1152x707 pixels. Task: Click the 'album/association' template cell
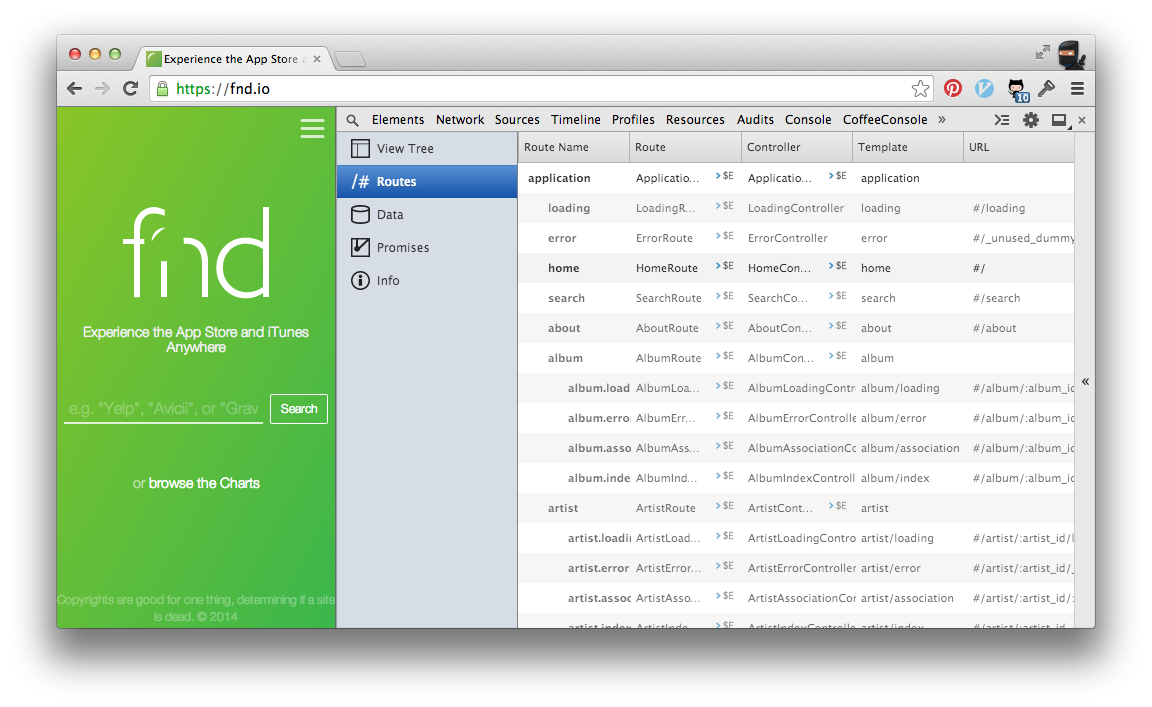[910, 448]
